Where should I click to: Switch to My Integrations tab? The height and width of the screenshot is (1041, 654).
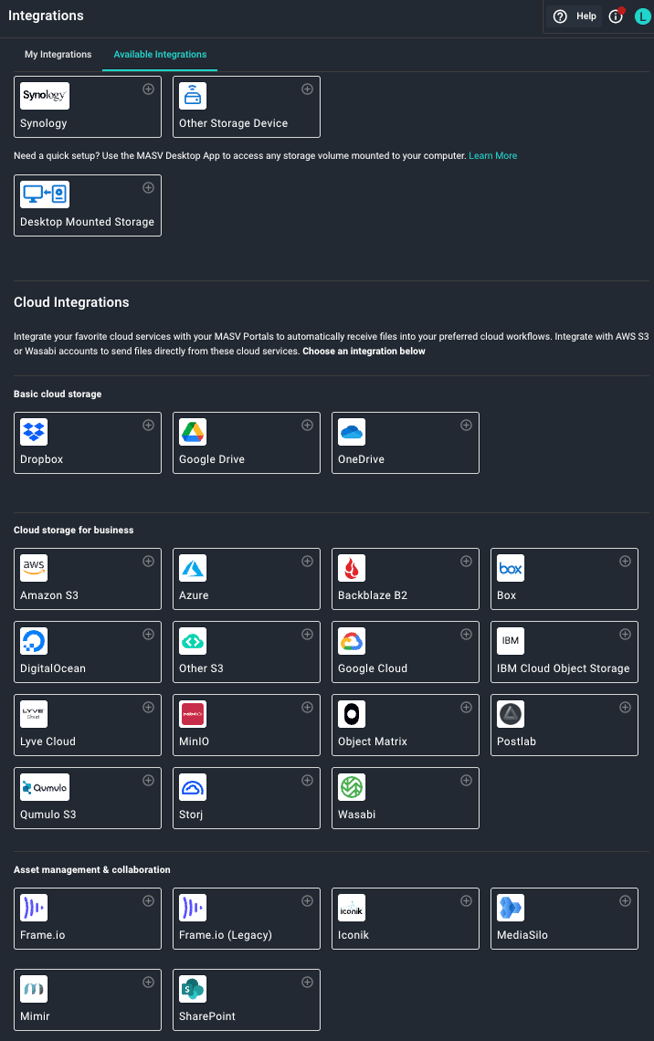click(x=58, y=54)
